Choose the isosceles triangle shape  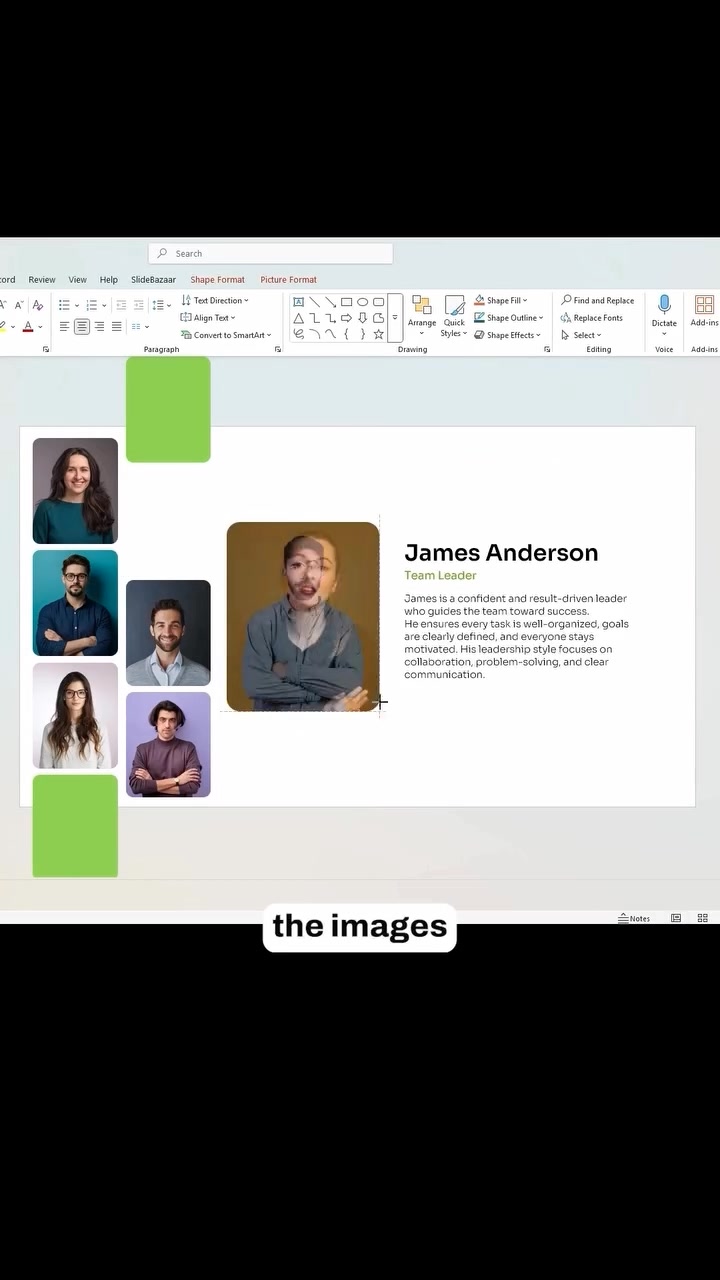click(x=298, y=318)
